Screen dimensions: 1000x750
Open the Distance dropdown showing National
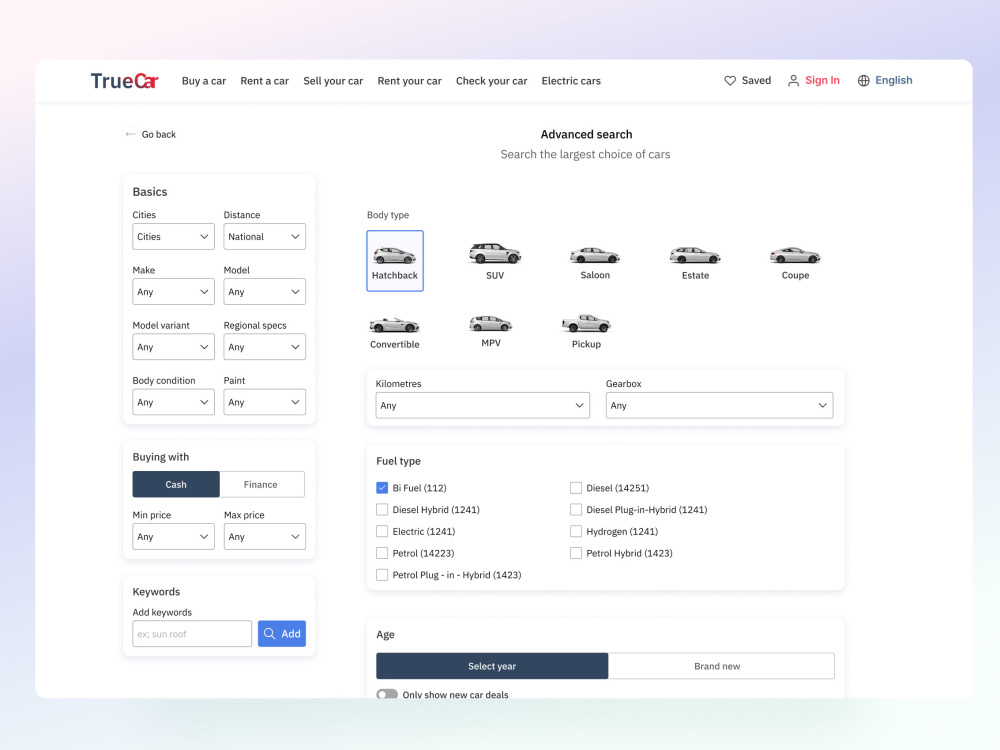[265, 237]
